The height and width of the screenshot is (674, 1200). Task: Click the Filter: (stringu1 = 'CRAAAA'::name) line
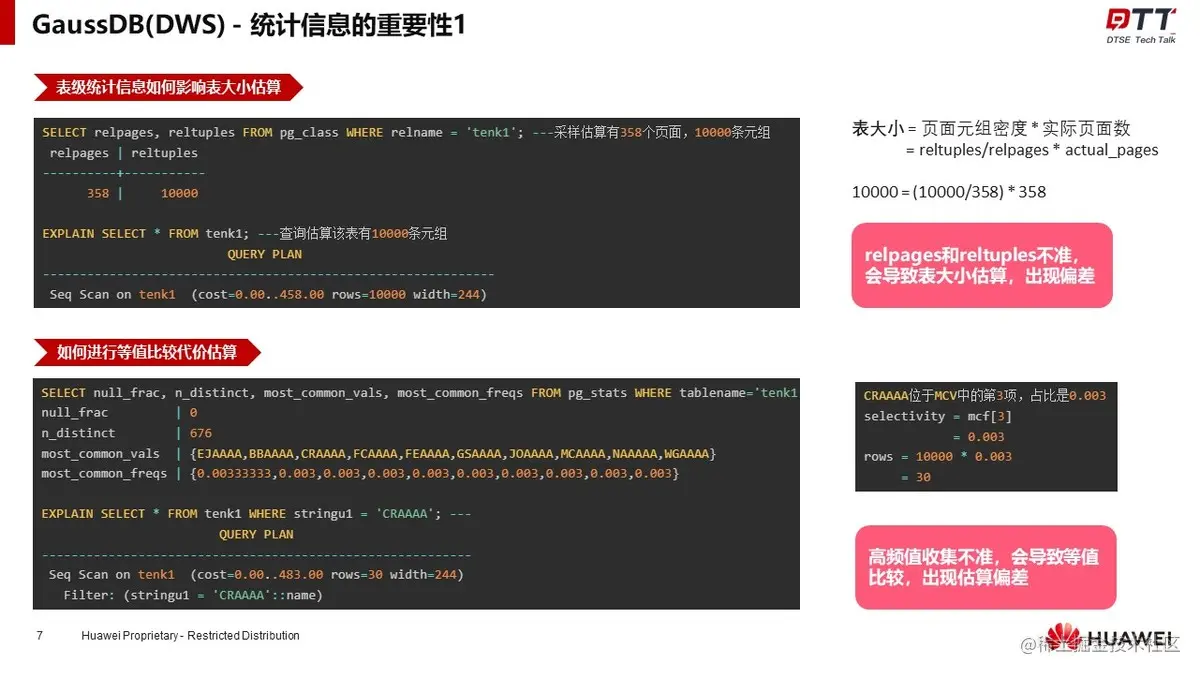[x=193, y=595]
